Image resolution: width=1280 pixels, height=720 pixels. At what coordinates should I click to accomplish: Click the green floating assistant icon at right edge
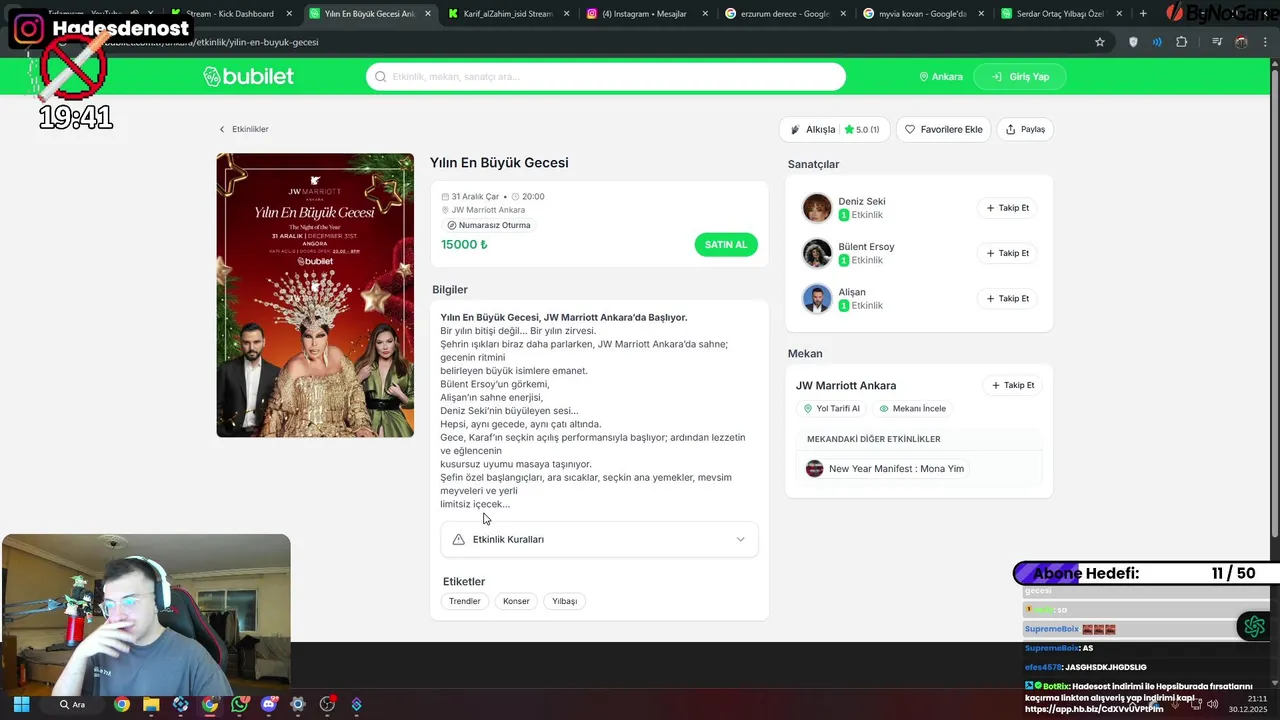point(1254,627)
